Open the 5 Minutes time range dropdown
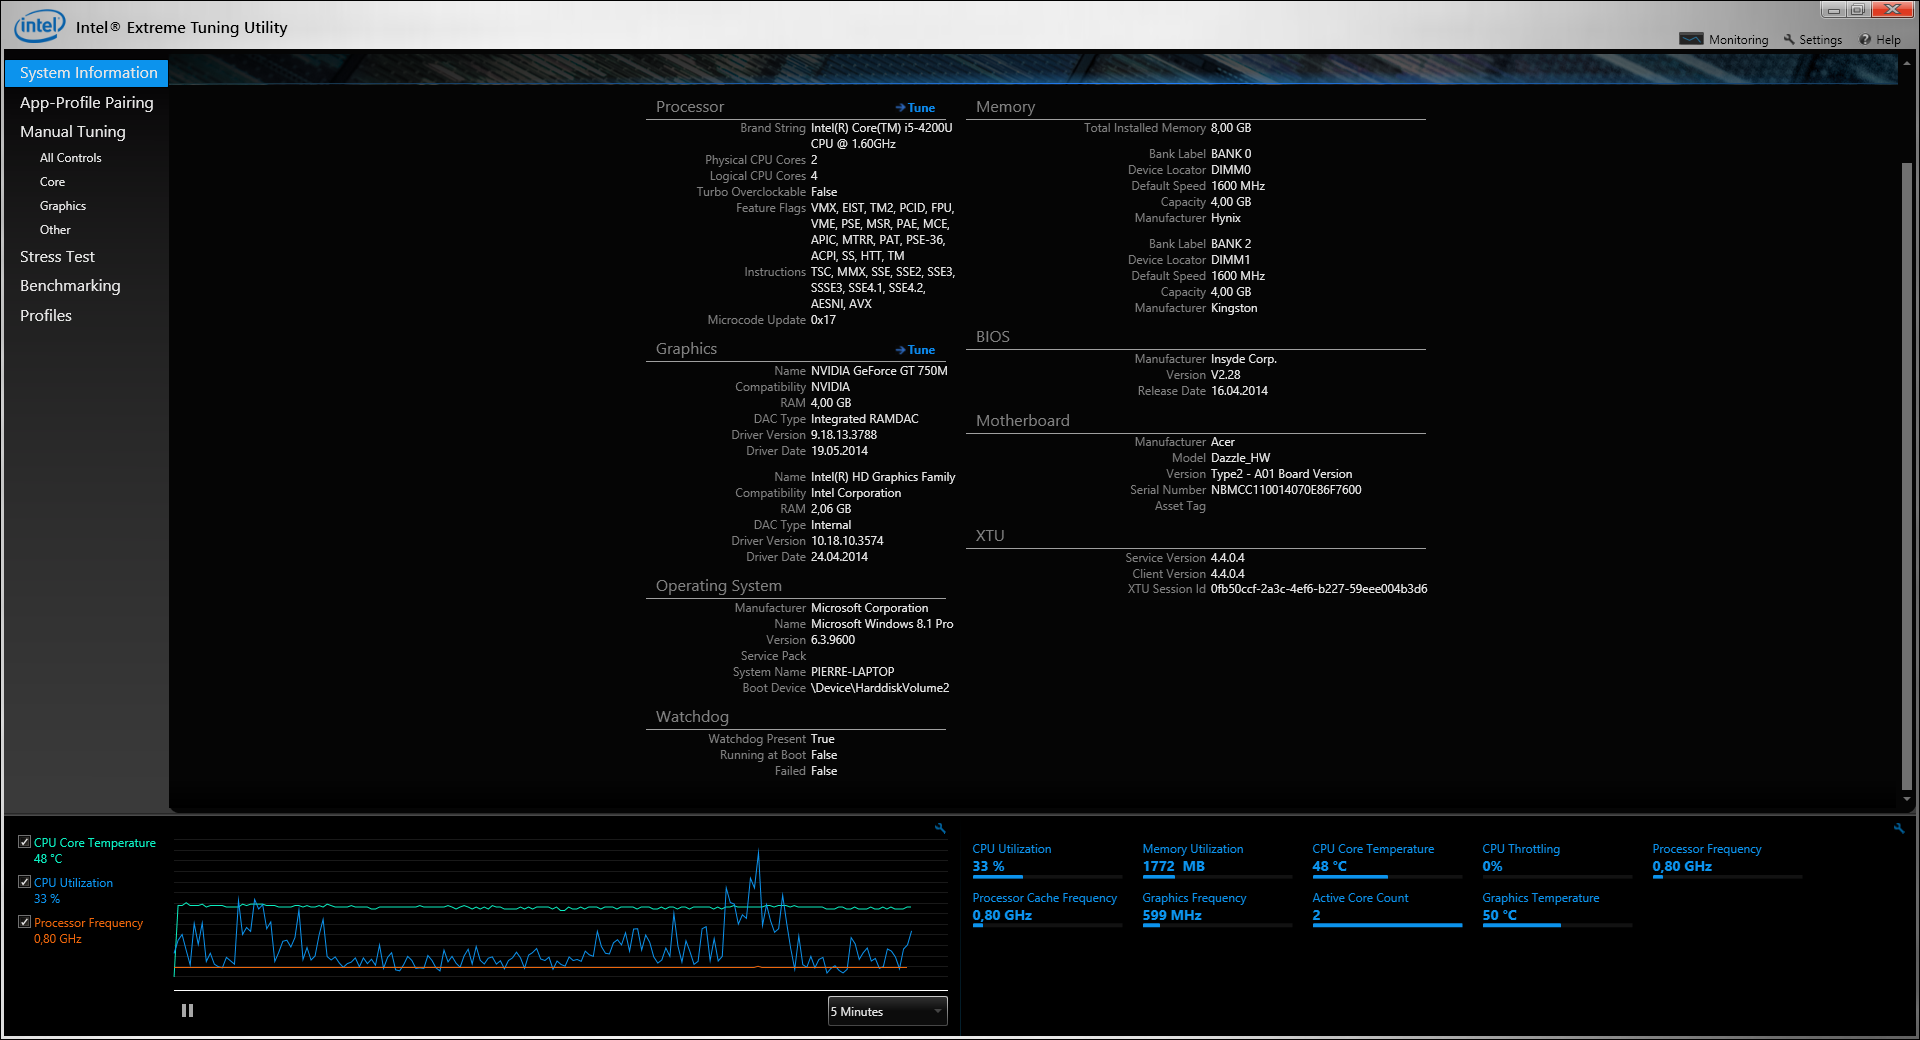The image size is (1920, 1040). click(x=887, y=1012)
